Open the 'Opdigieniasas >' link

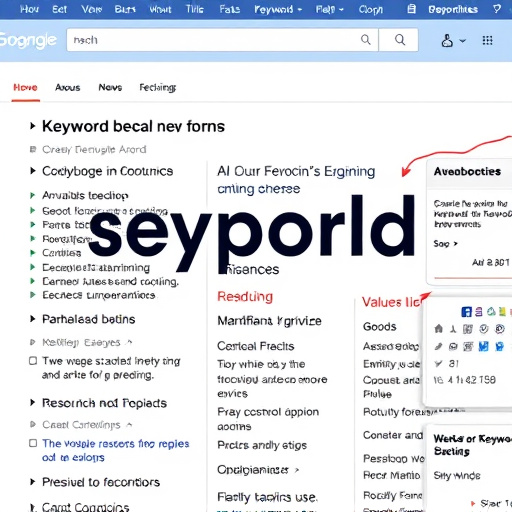[258, 470]
